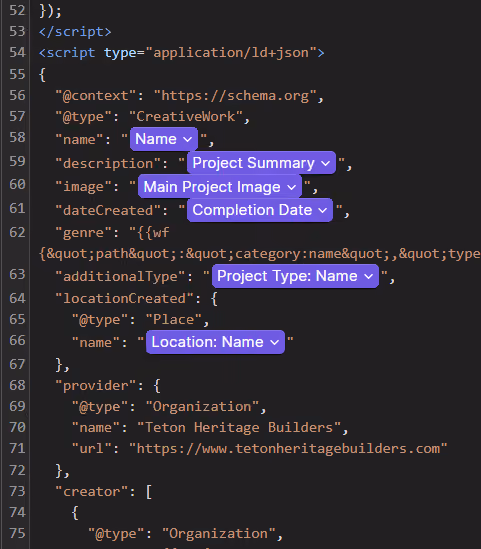Screen dimensions: 481x549
Task: Click the "url" key on line 71
Action: 91,449
